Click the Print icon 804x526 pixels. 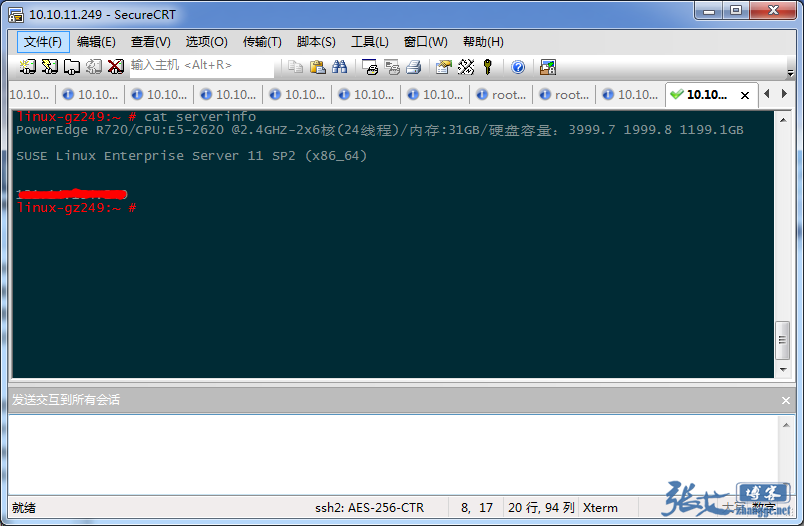click(414, 67)
